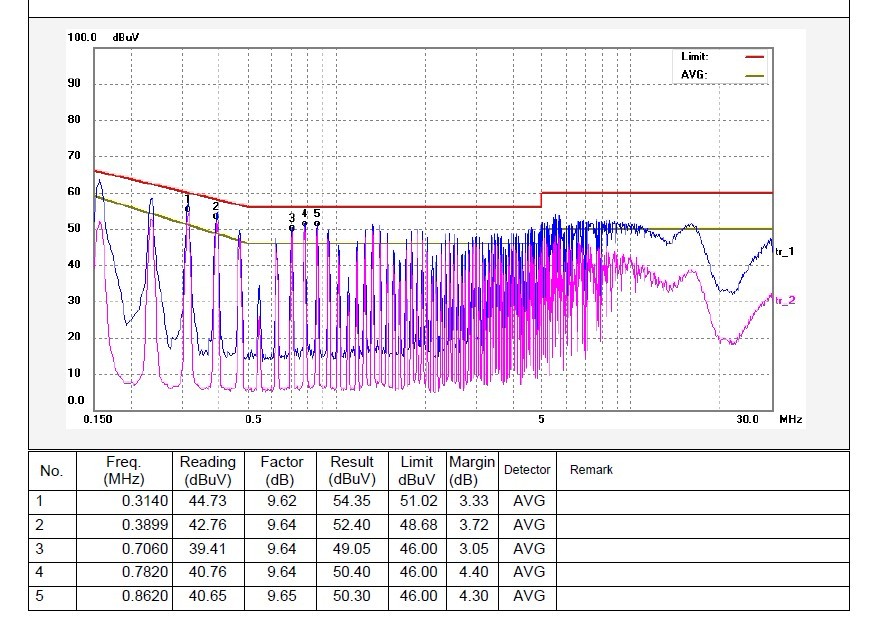
Task: Click margin value 3.05
Action: coord(474,549)
